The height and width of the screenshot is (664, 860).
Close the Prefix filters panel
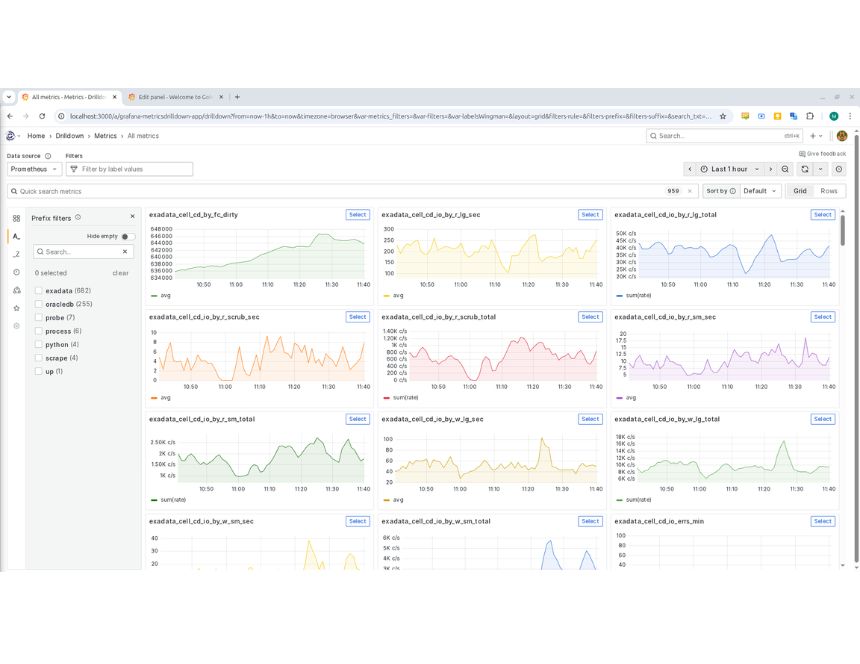click(x=132, y=216)
